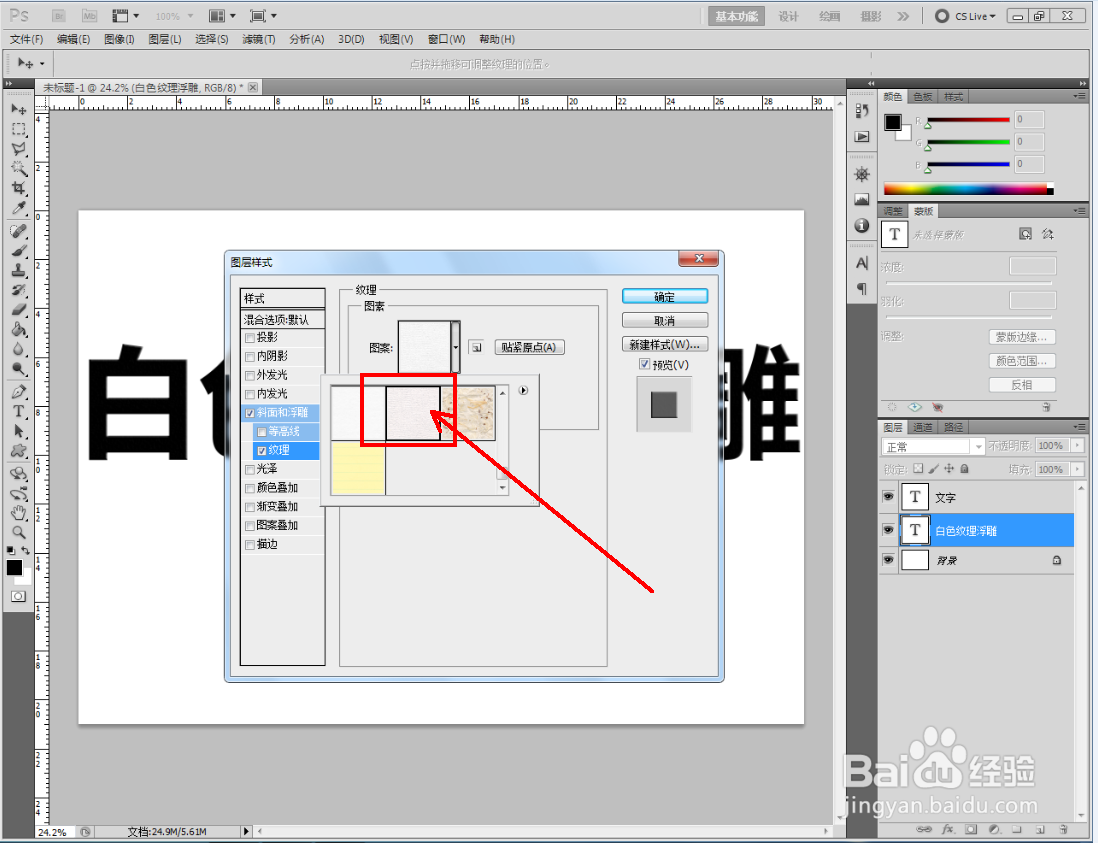Screen dimensions: 1098x843
Task: Enable the 外发光 checkbox
Action: (250, 376)
